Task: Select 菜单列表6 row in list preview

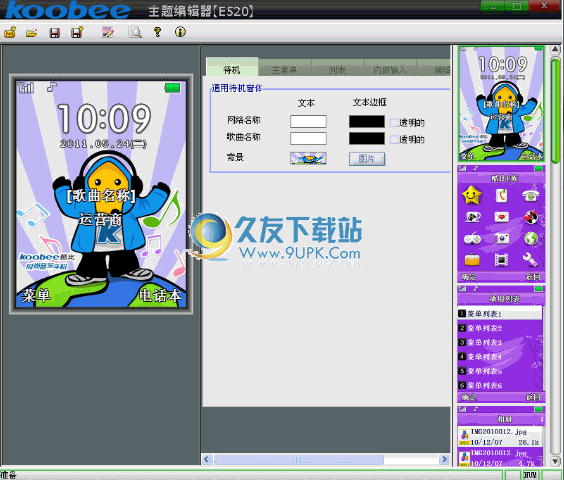Action: pos(500,385)
